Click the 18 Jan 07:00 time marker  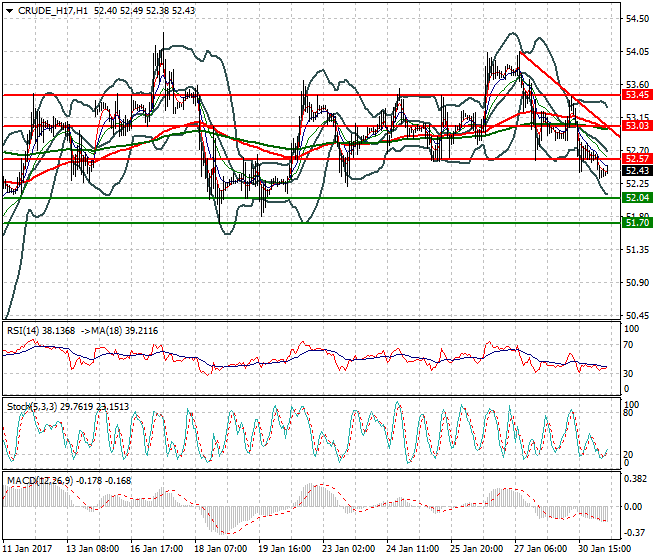click(219, 549)
